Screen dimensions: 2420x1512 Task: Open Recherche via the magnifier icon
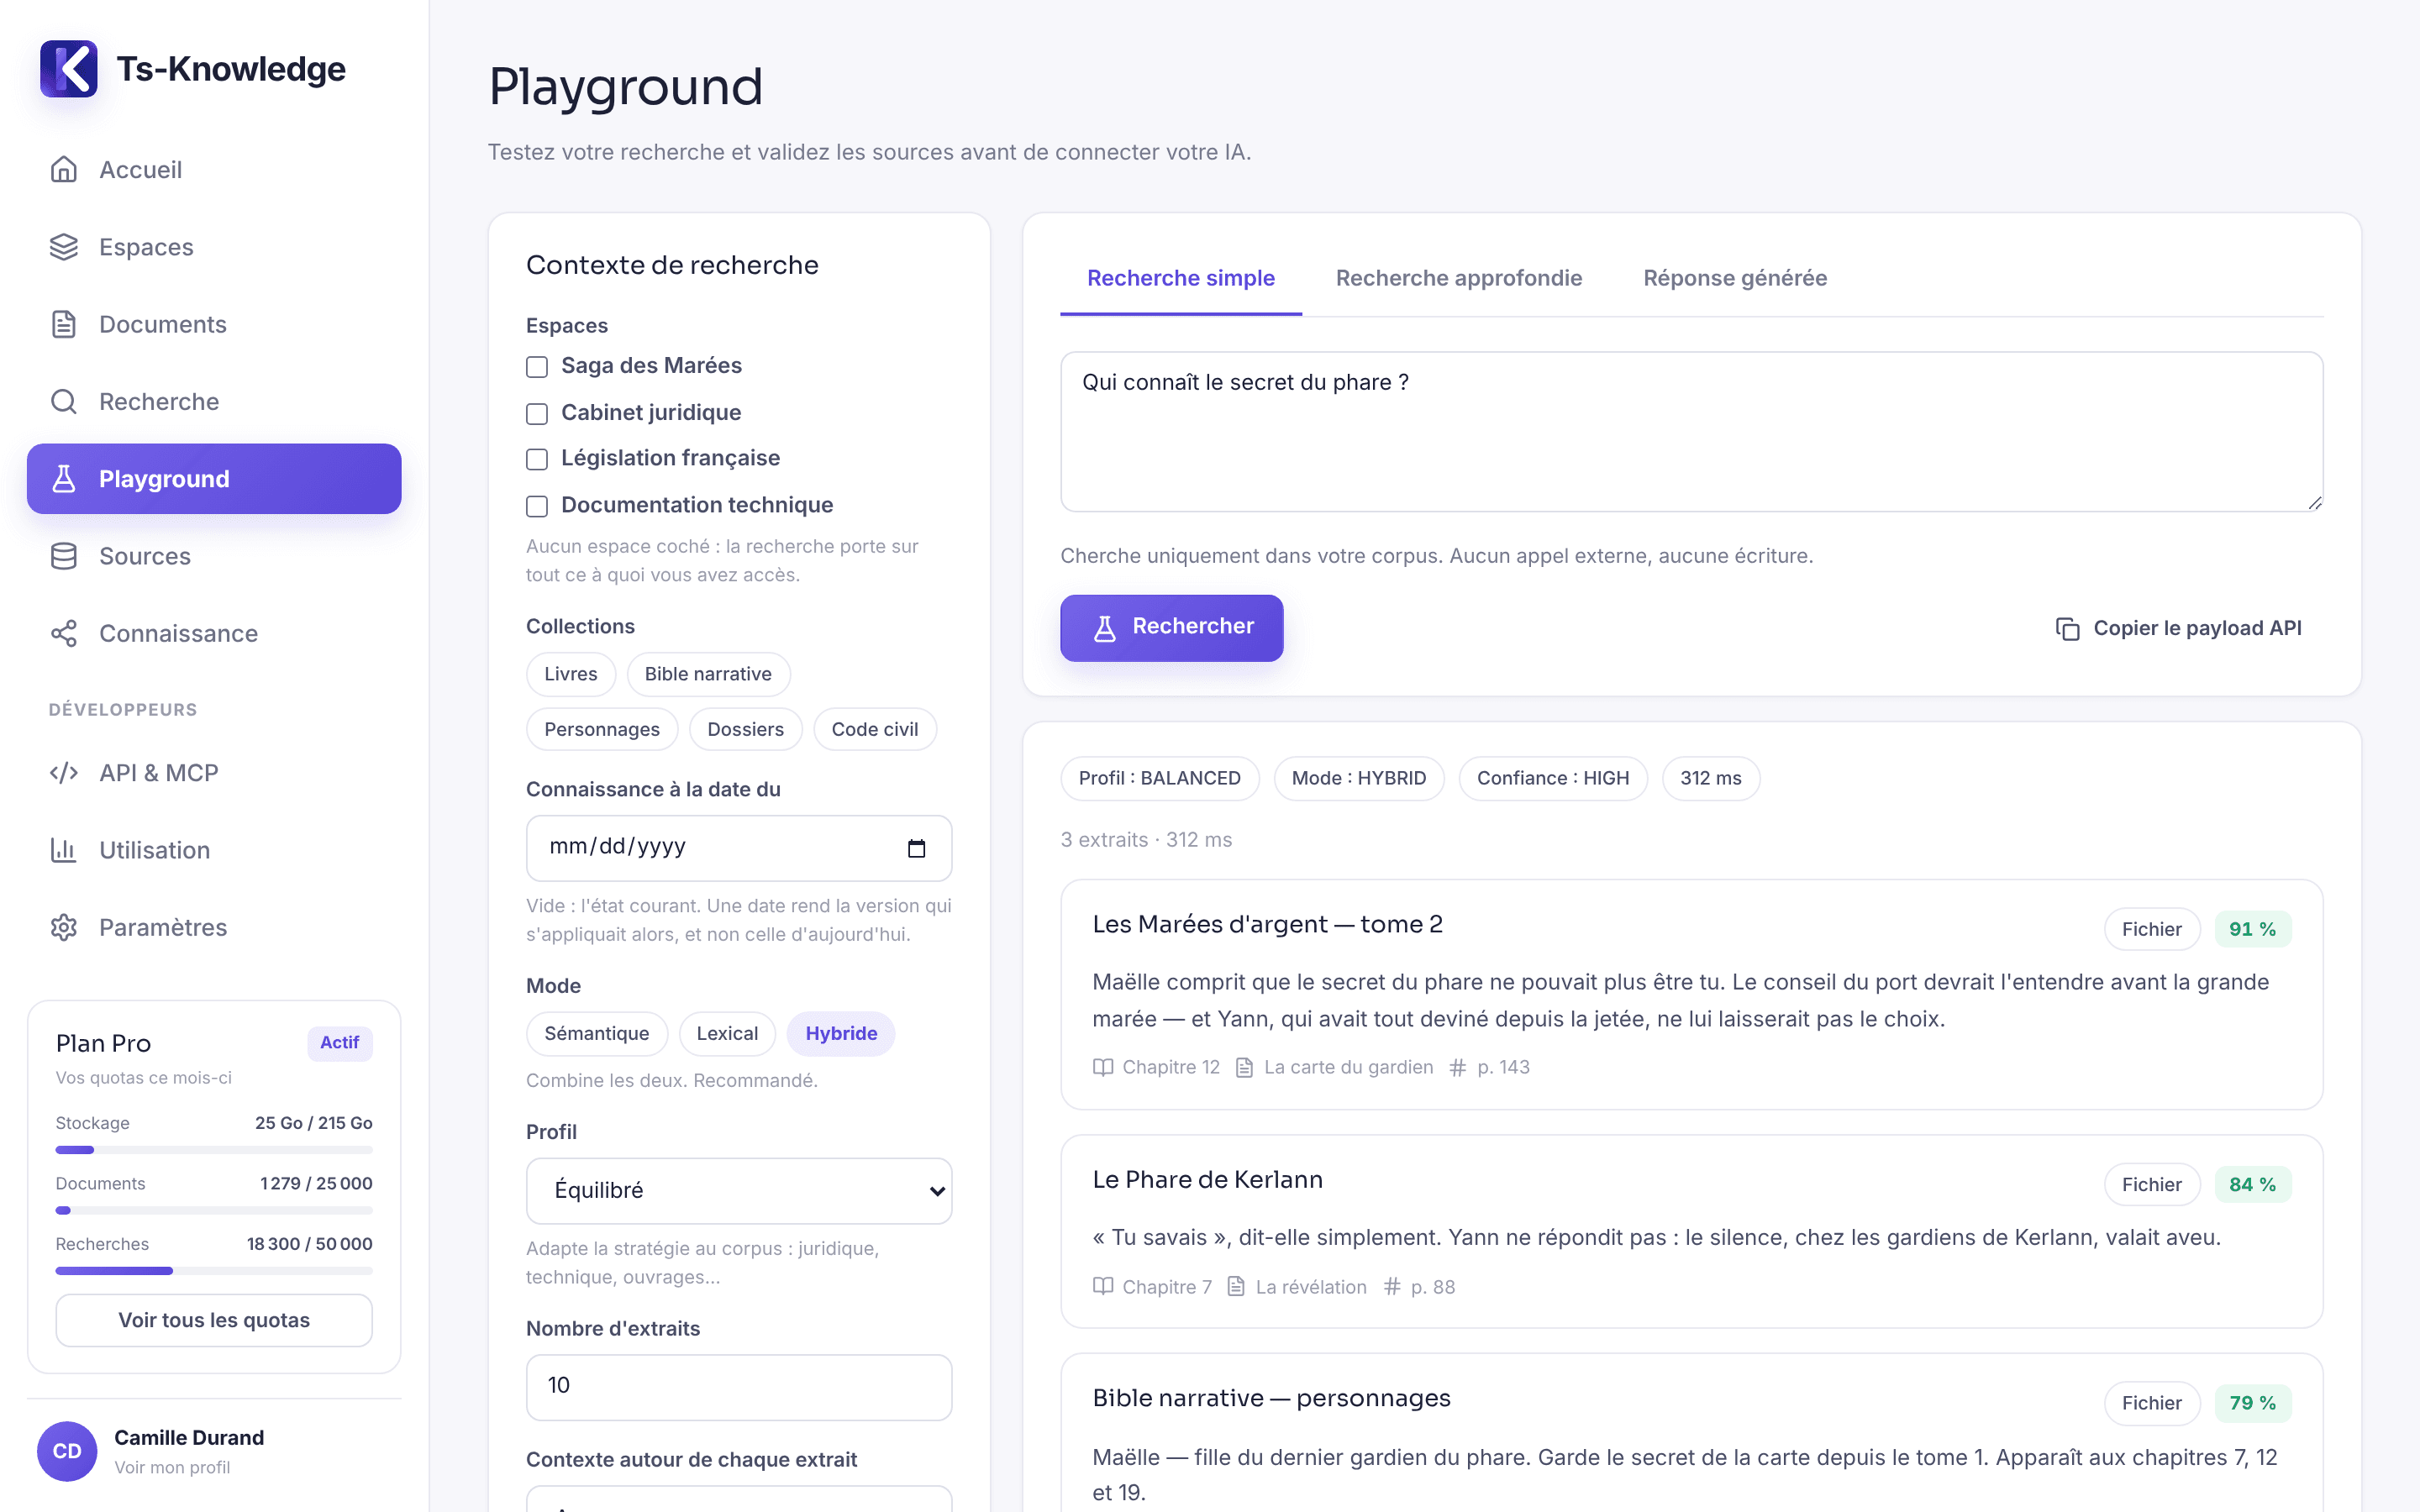pos(64,402)
